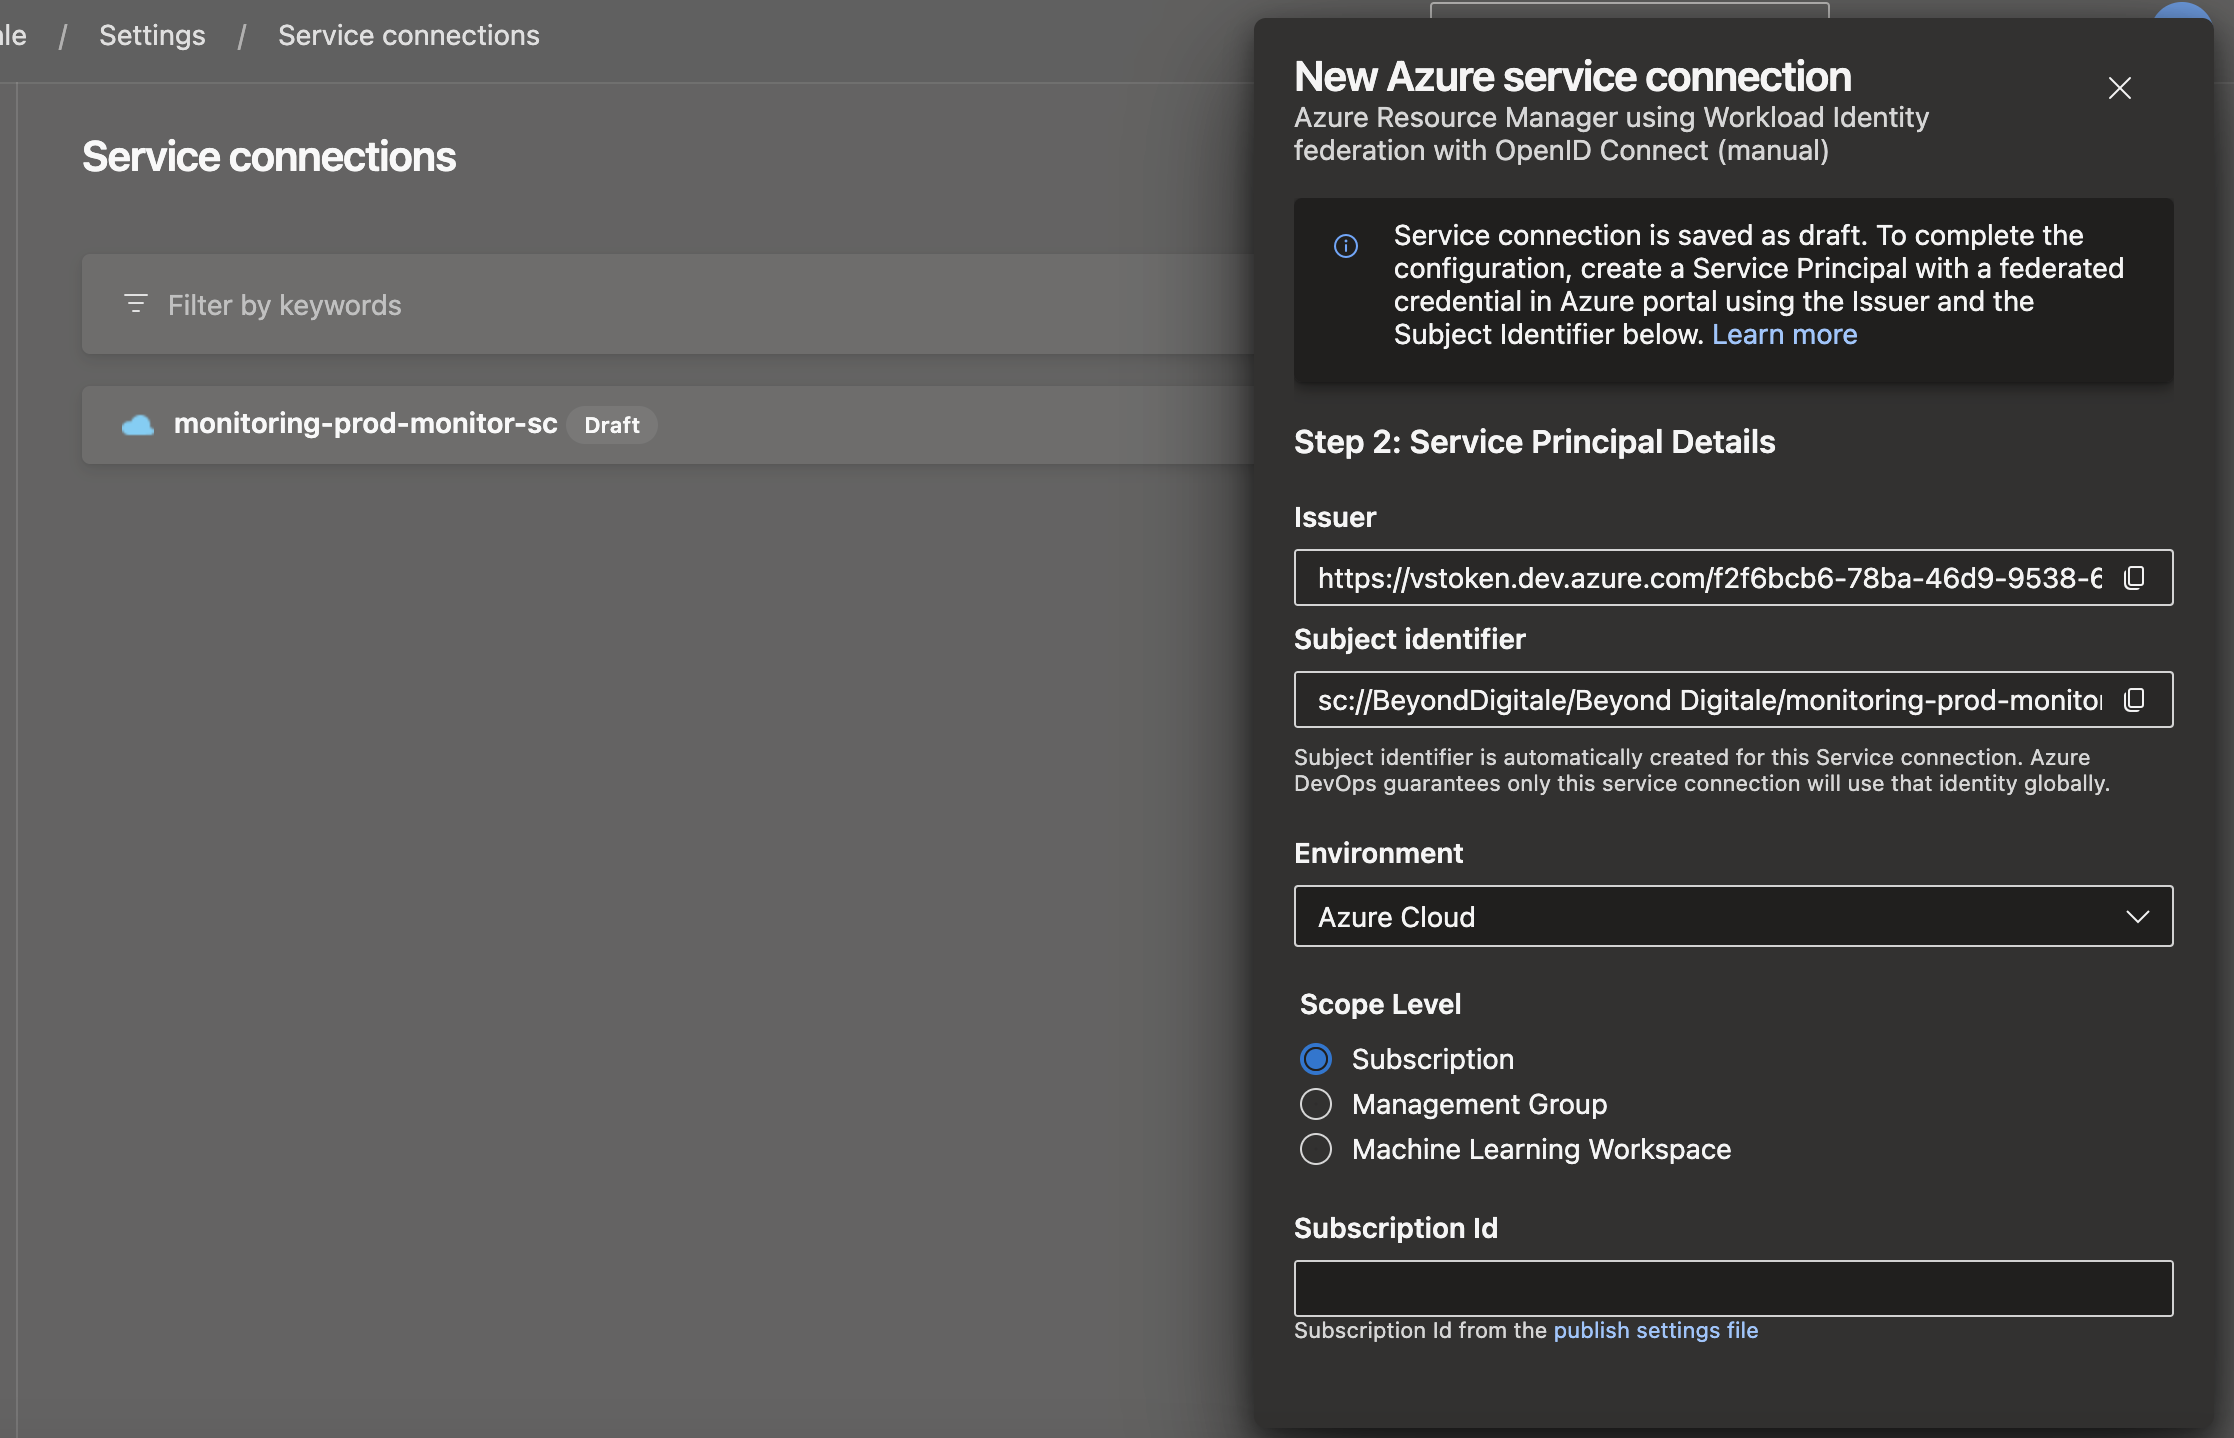Click the Filter by keywords box
The width and height of the screenshot is (2234, 1438).
(668, 304)
